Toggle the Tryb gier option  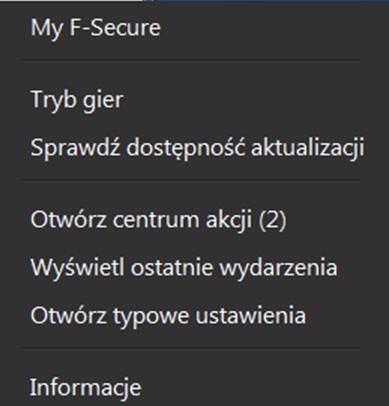click(77, 100)
